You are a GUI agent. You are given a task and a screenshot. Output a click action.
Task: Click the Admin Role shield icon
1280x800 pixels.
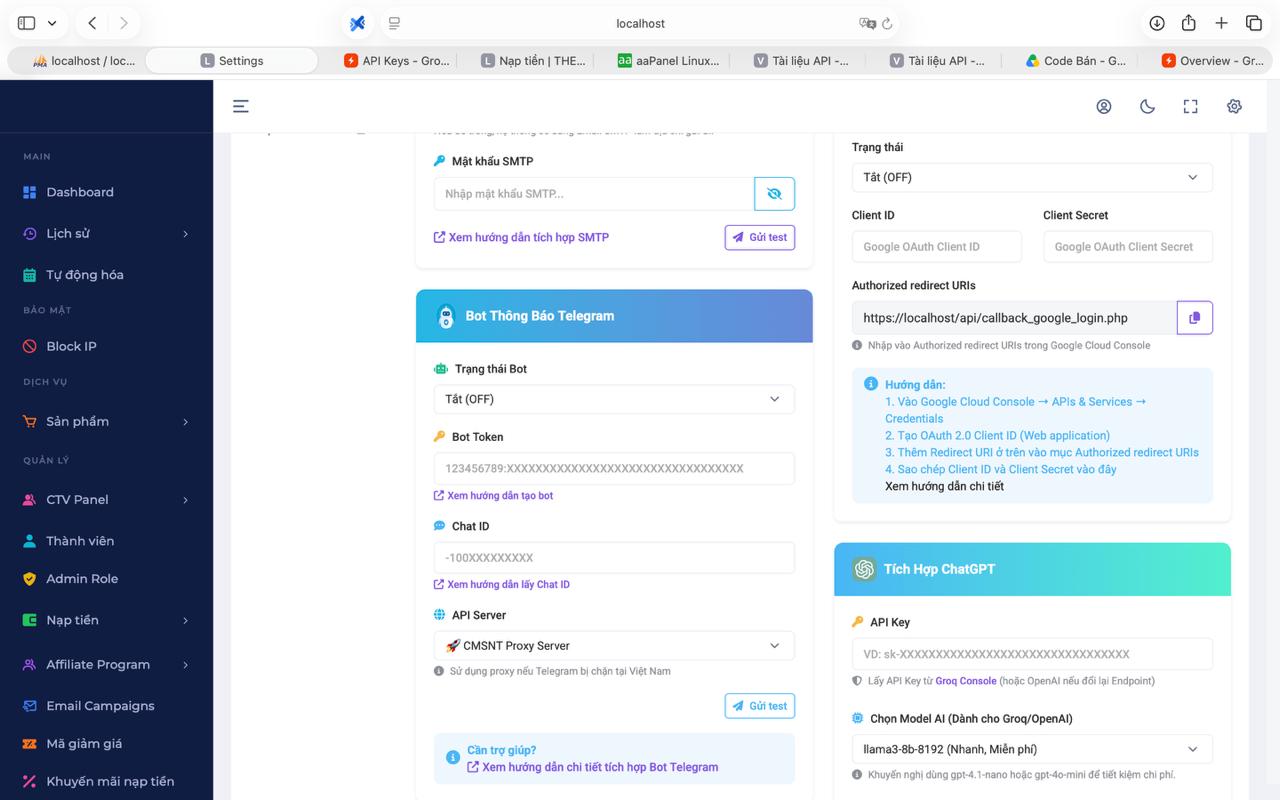(29, 579)
